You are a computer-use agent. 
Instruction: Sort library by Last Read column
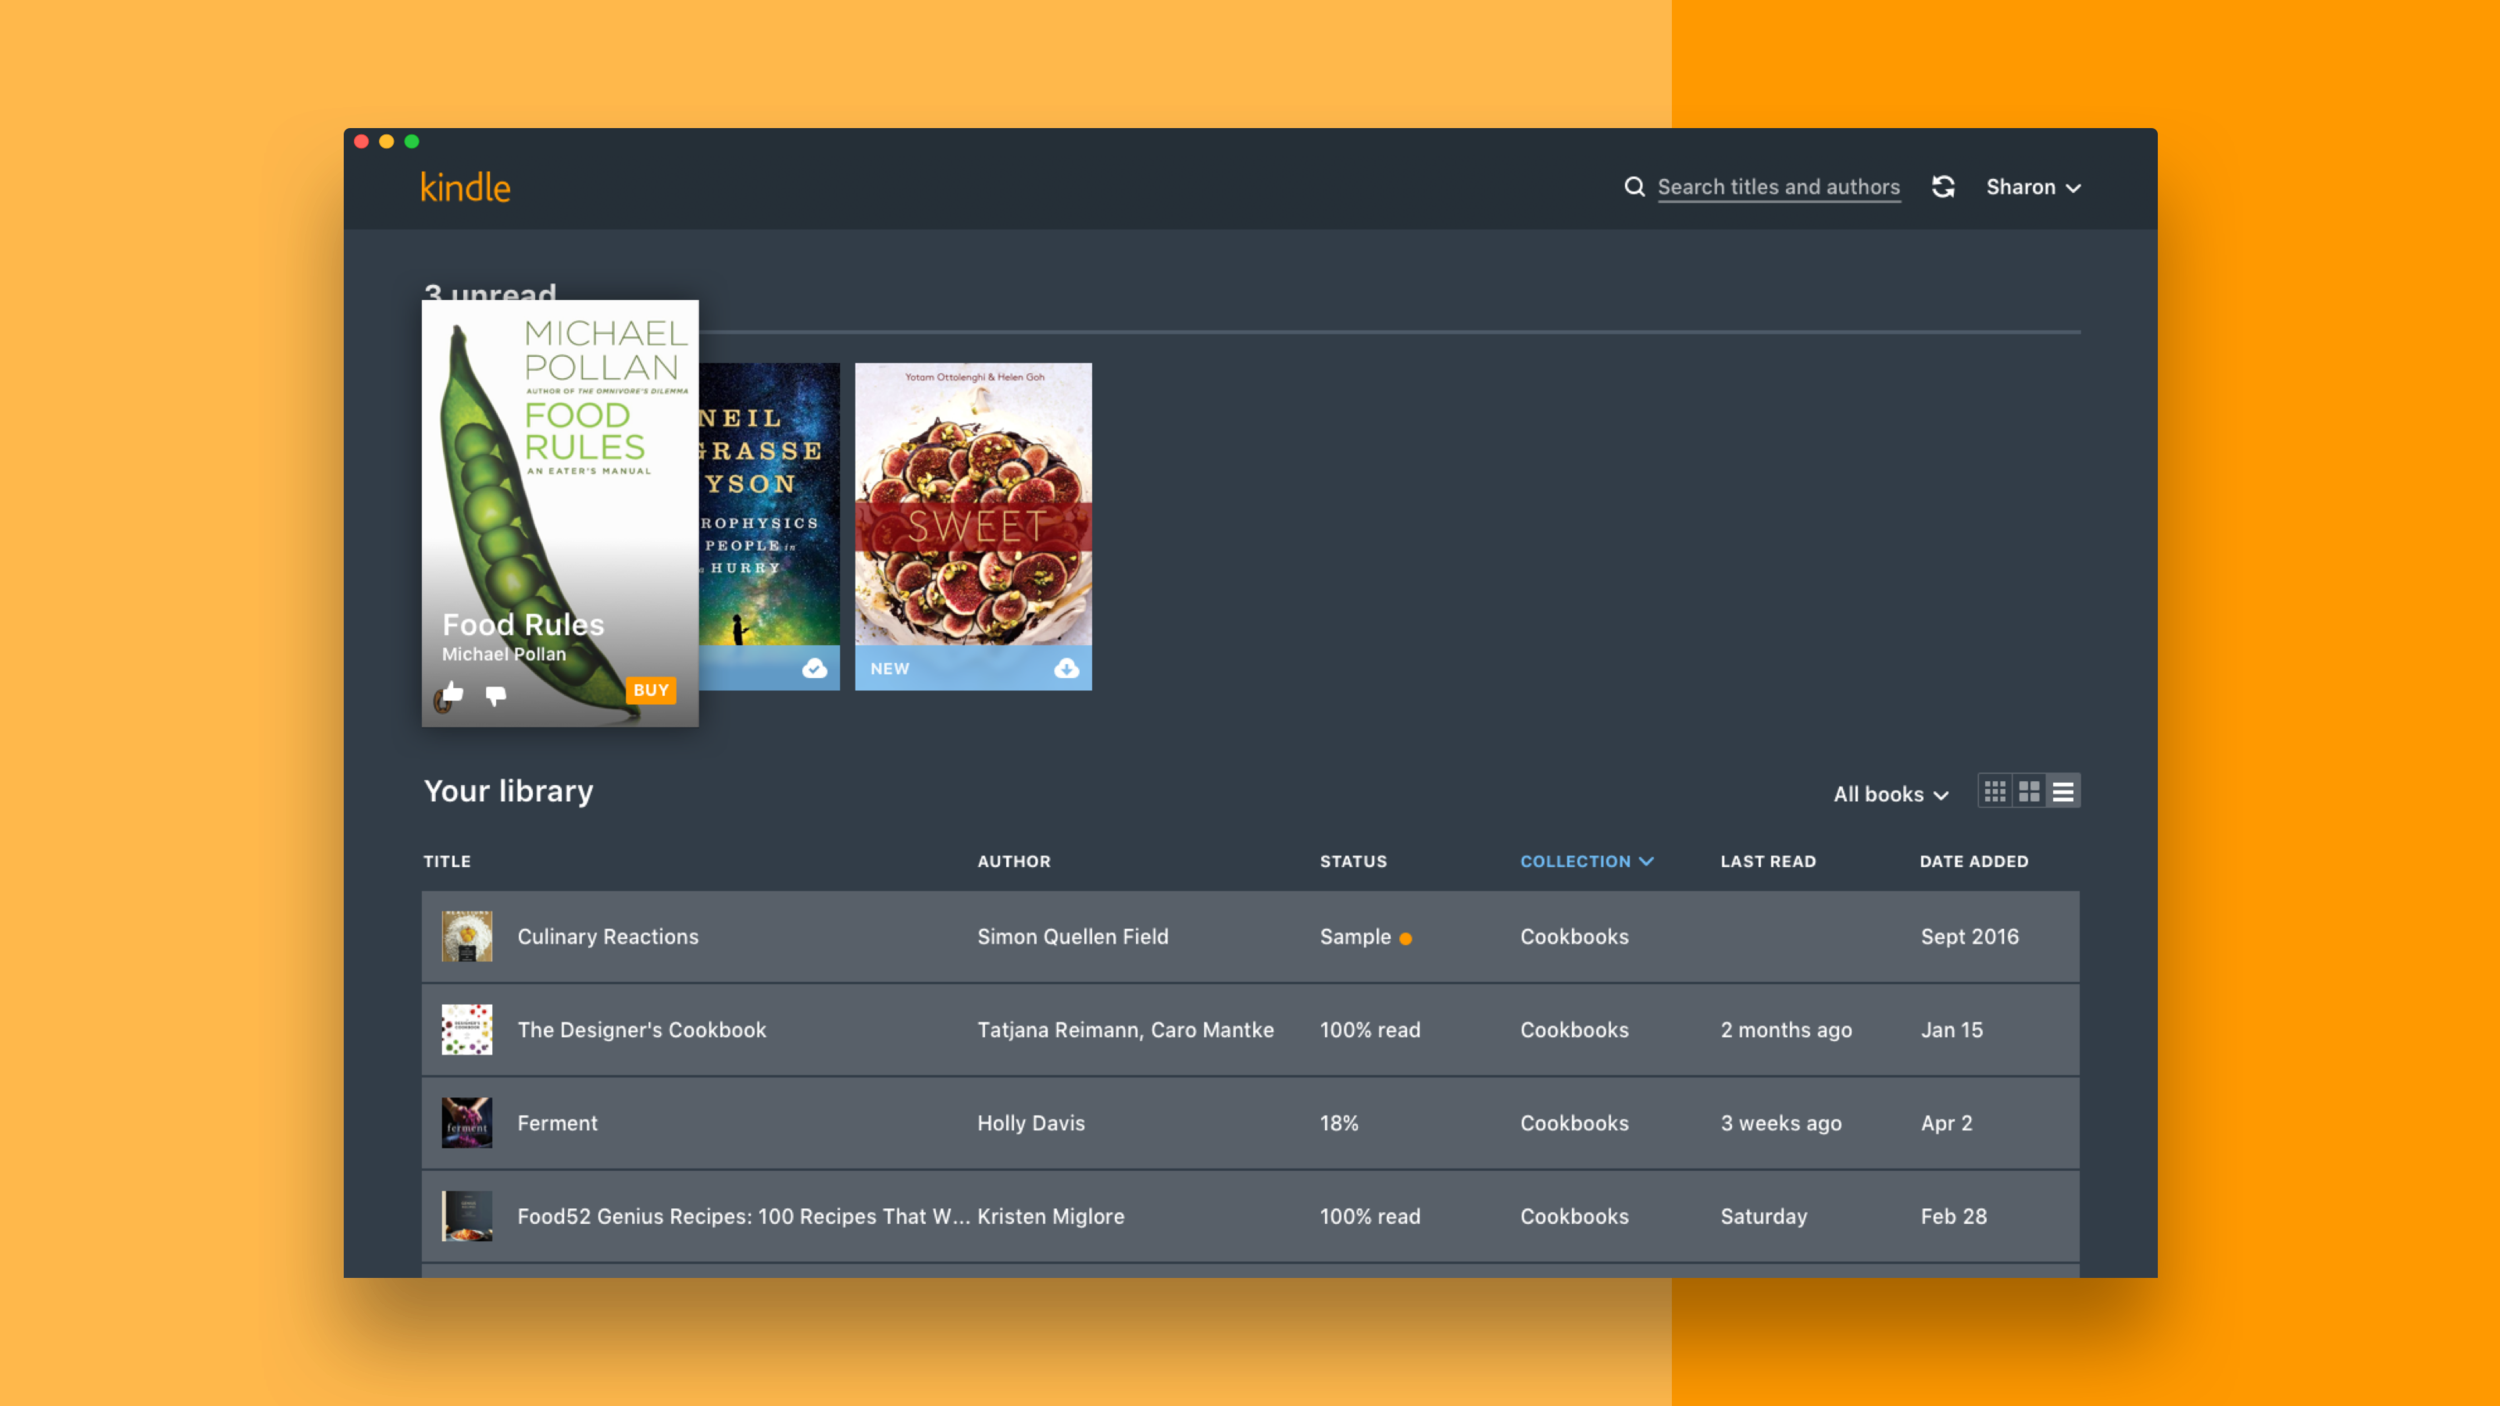pos(1767,861)
